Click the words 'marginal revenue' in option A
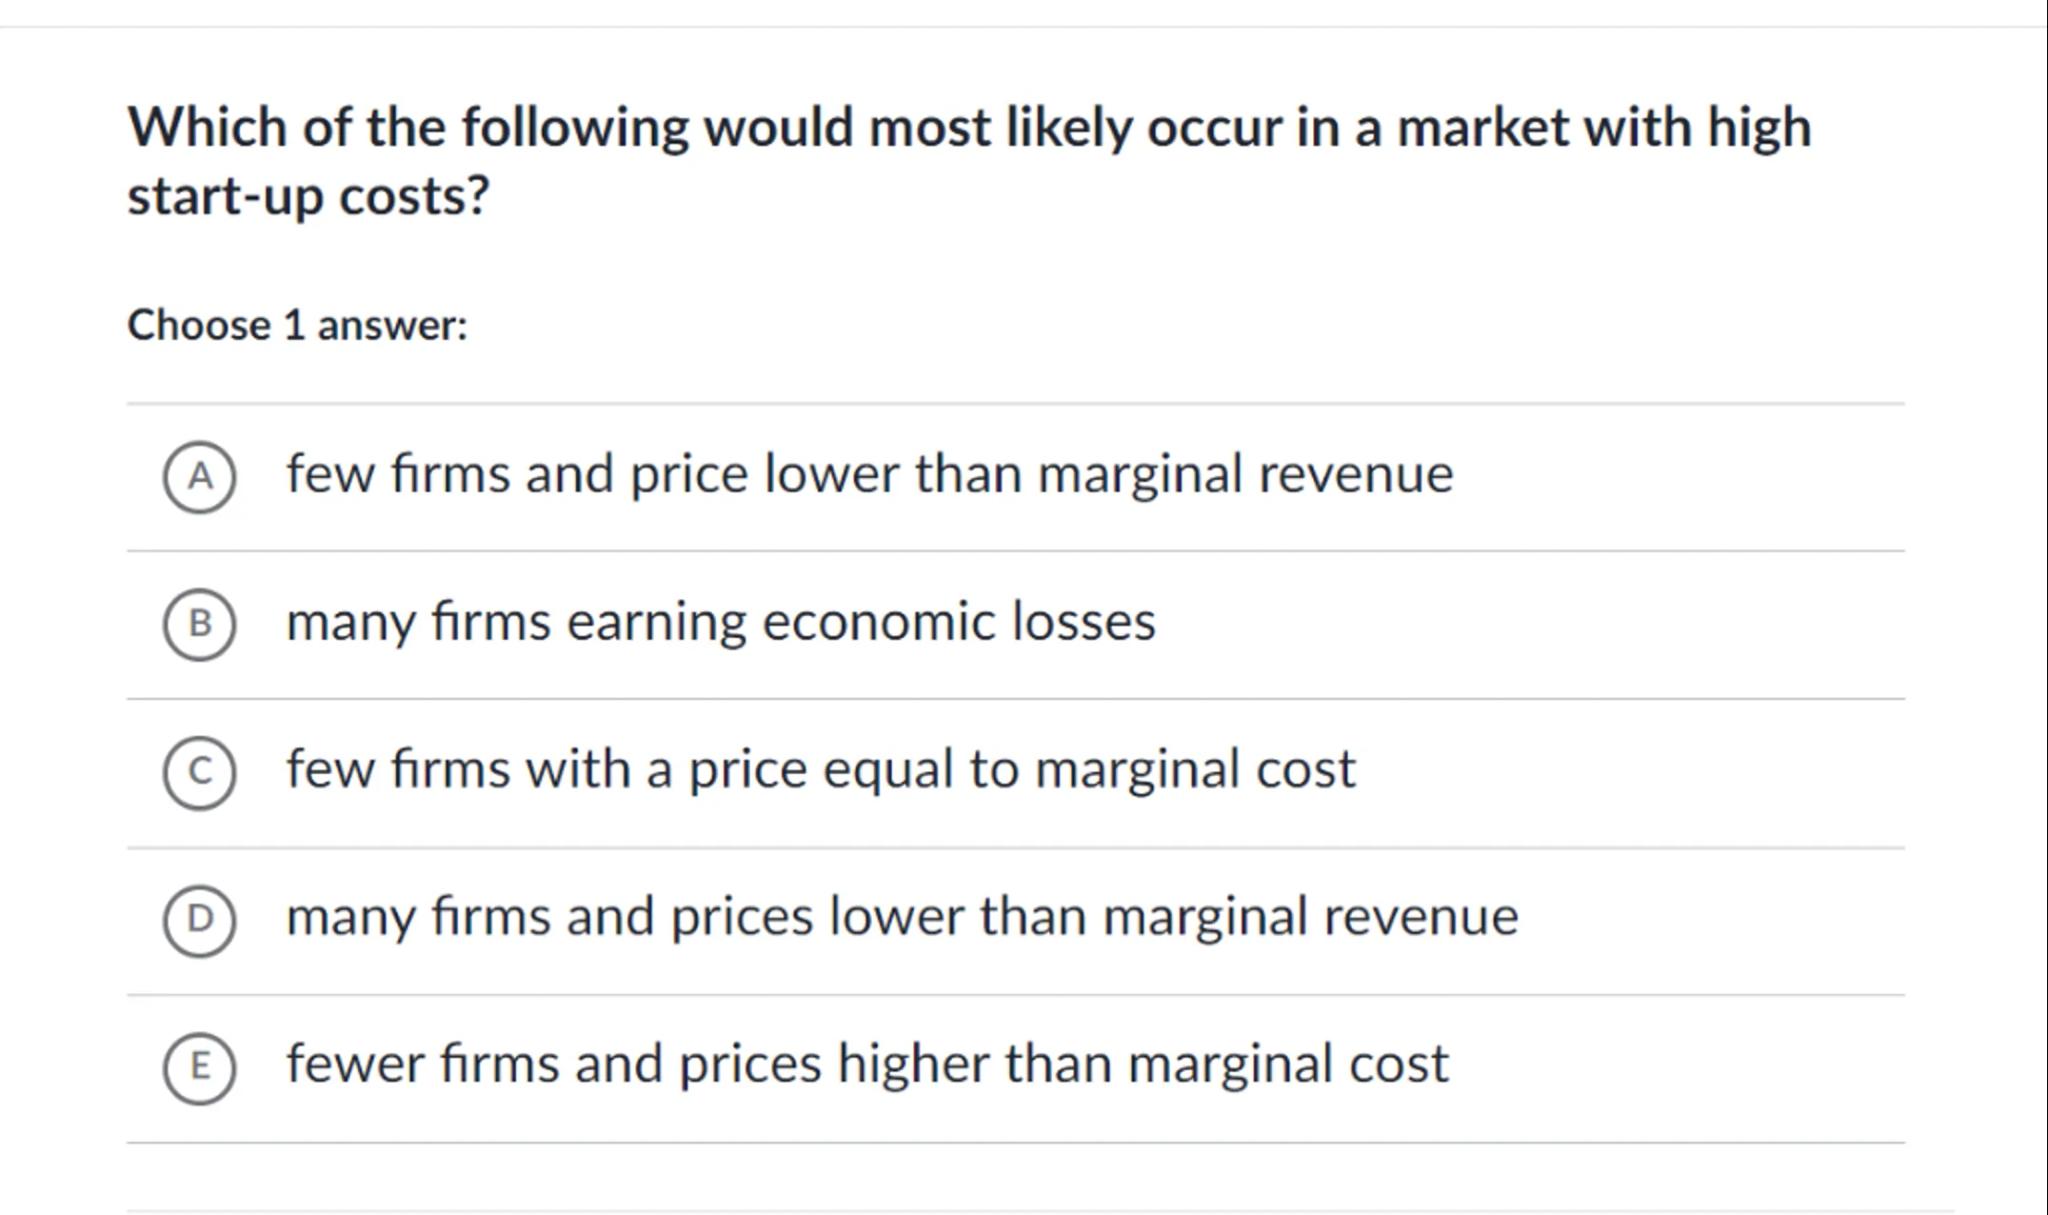 1245,474
